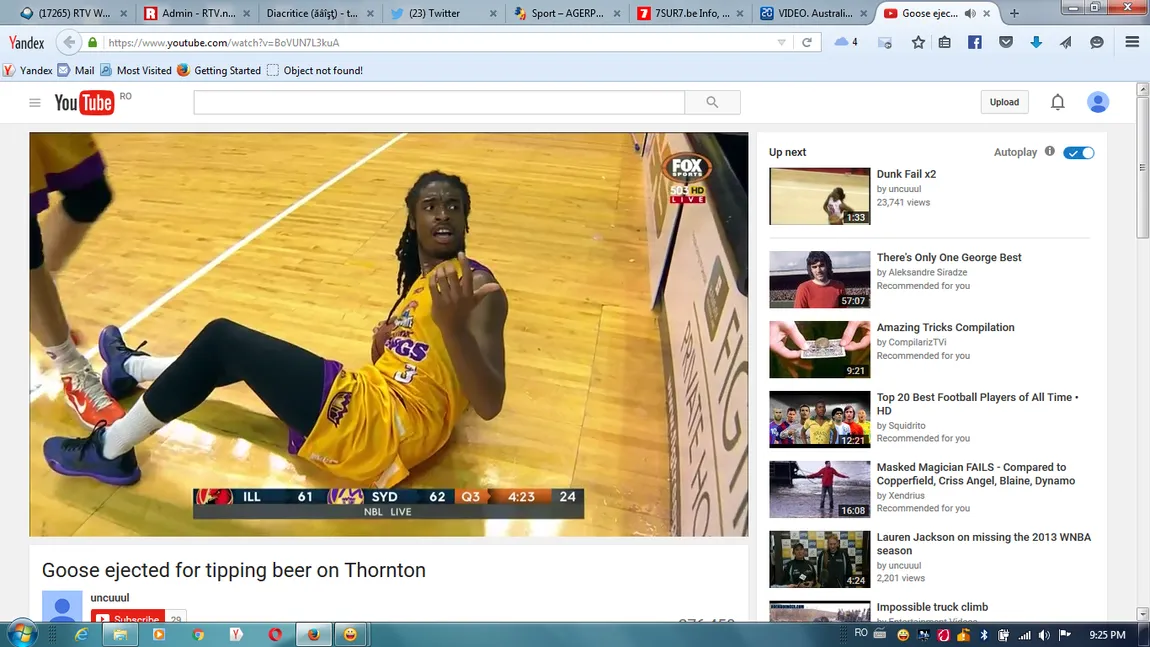Screen dimensions: 1150x647
Task: Click the page vertical scrollbar thumb
Action: tap(1143, 167)
